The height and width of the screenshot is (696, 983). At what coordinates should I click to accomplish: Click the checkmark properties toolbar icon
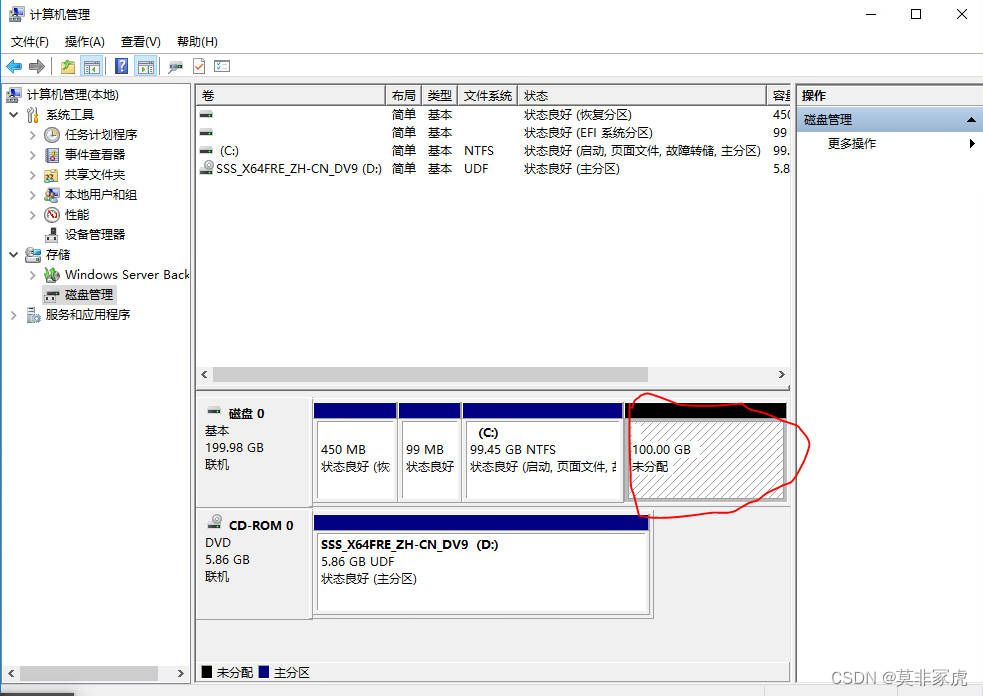click(199, 66)
